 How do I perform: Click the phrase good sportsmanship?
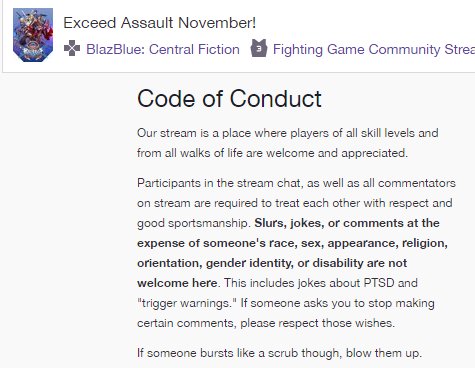[194, 223]
